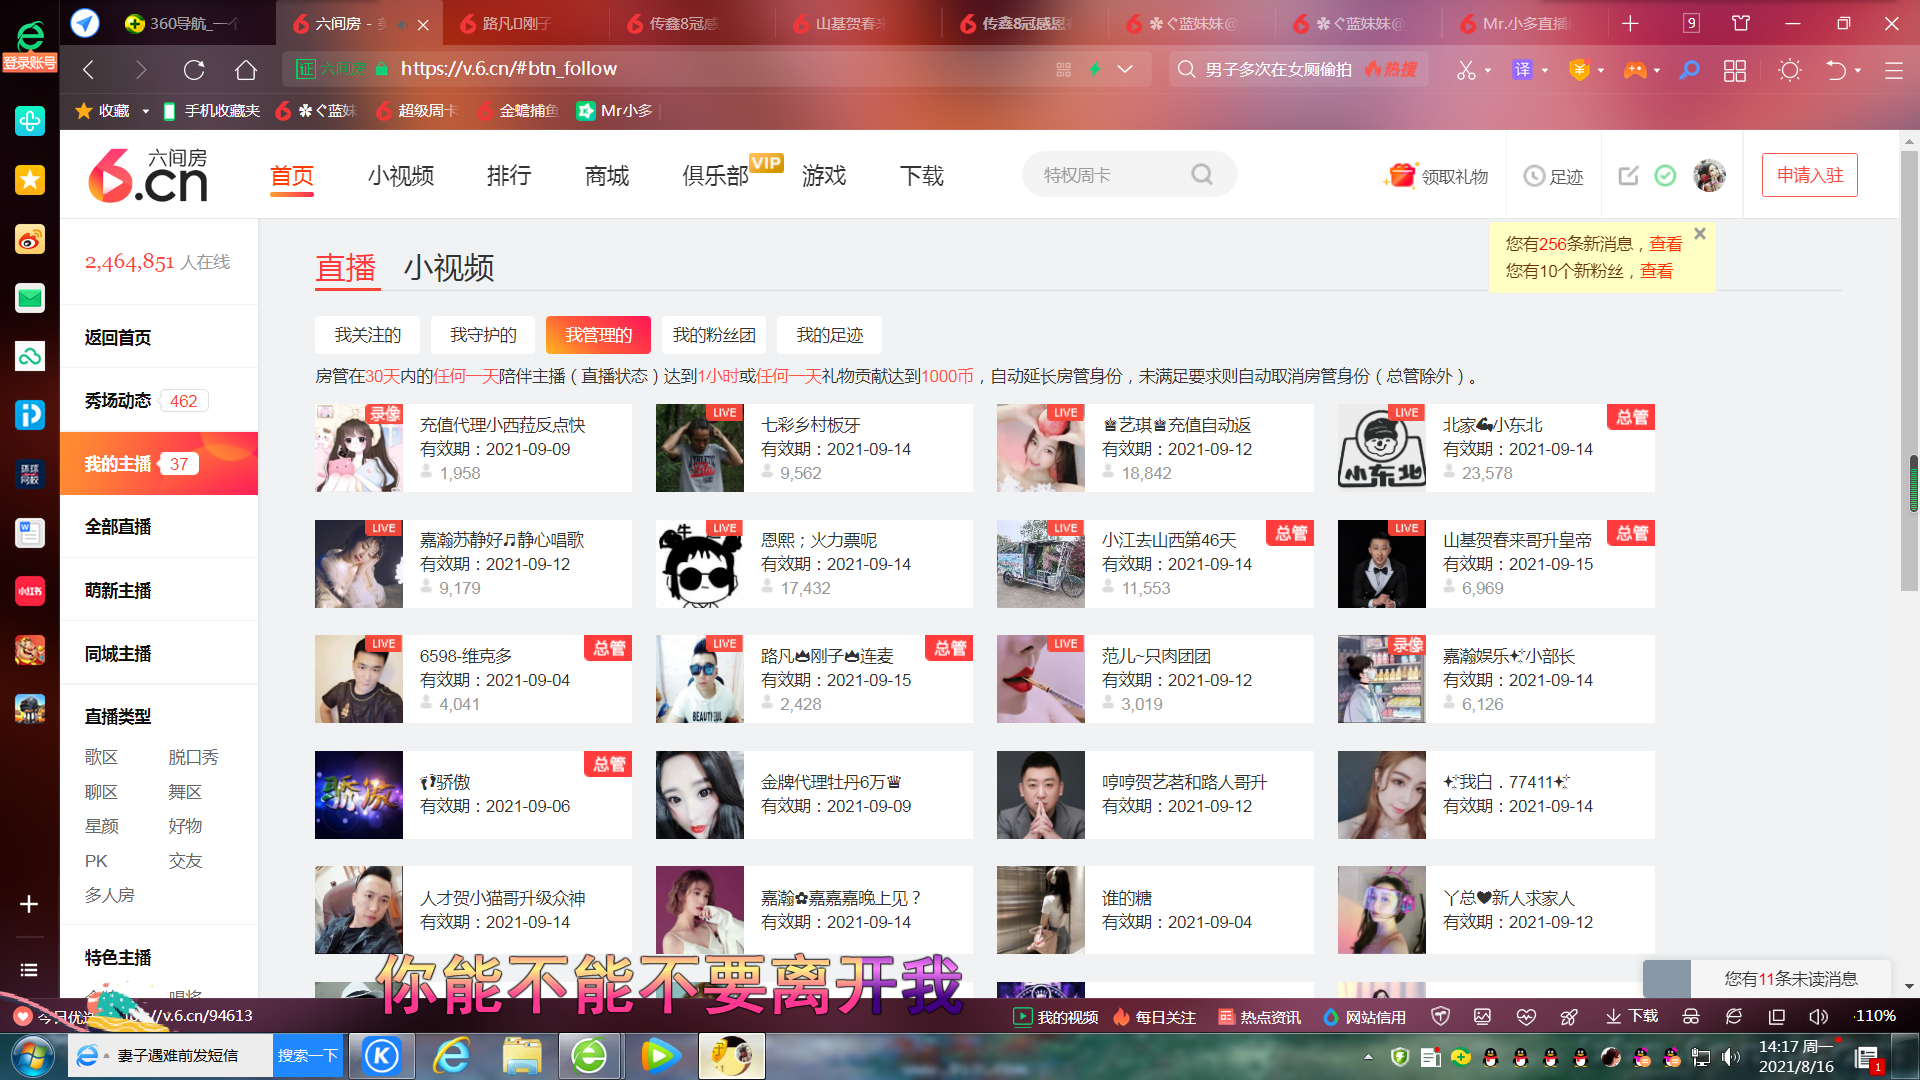Click the 搜索一下 taskbar button

coord(308,1056)
